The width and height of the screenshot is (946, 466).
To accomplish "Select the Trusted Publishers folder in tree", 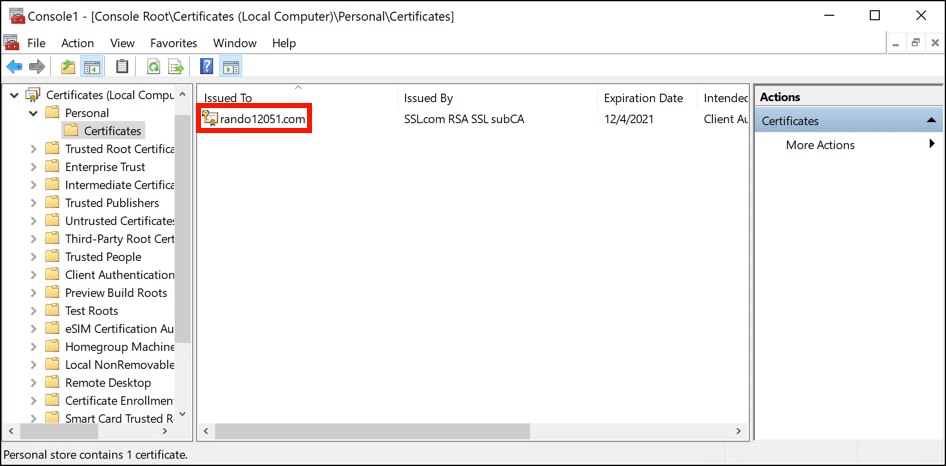I will click(x=111, y=203).
